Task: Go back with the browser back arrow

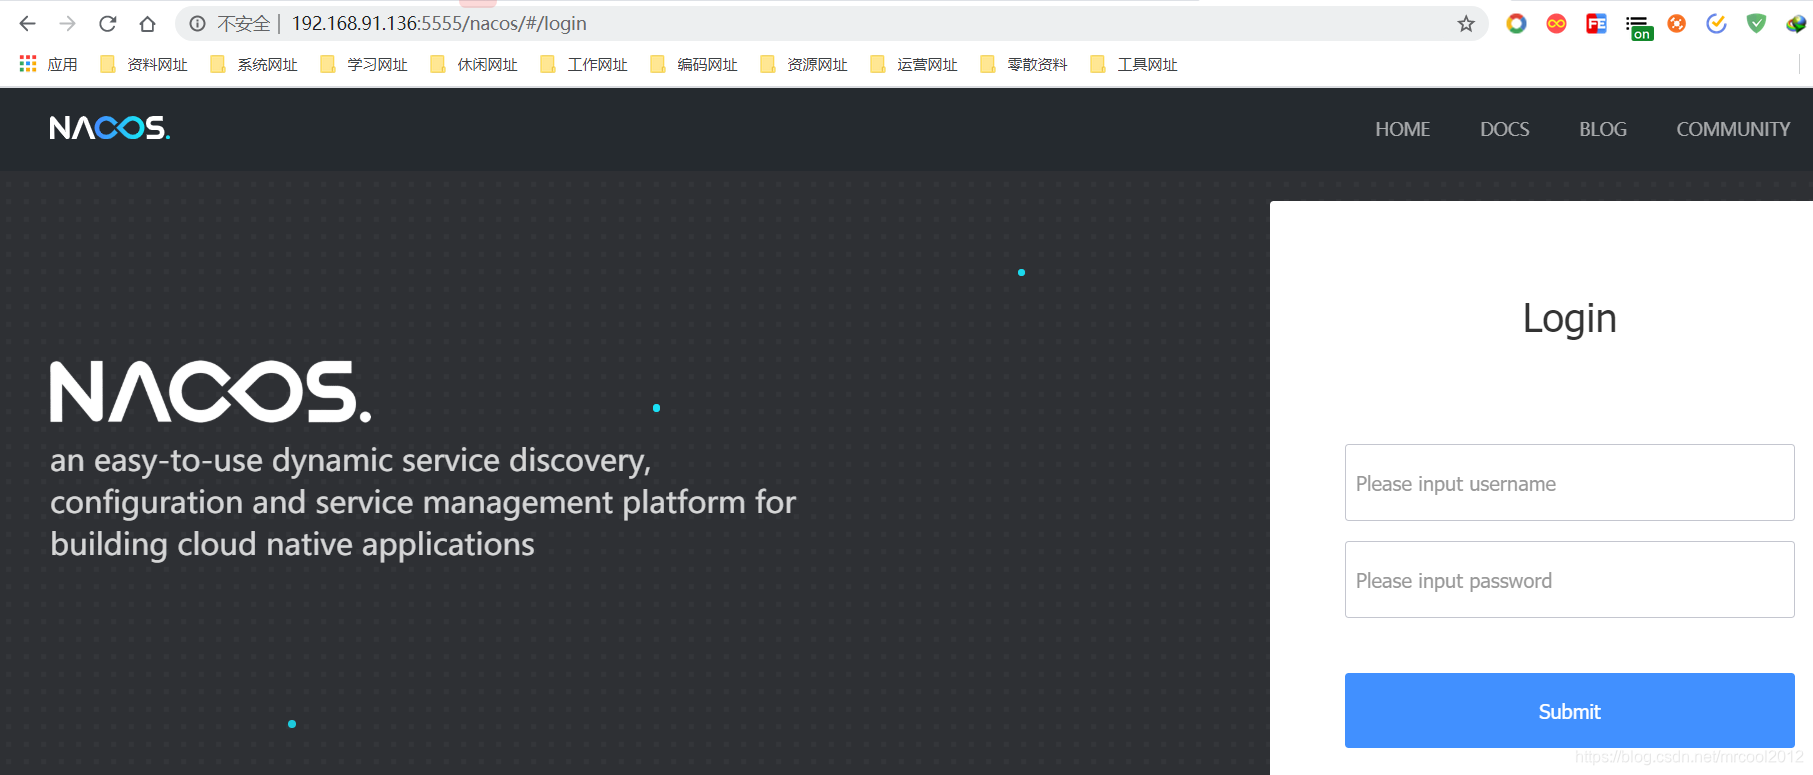Action: (27, 23)
